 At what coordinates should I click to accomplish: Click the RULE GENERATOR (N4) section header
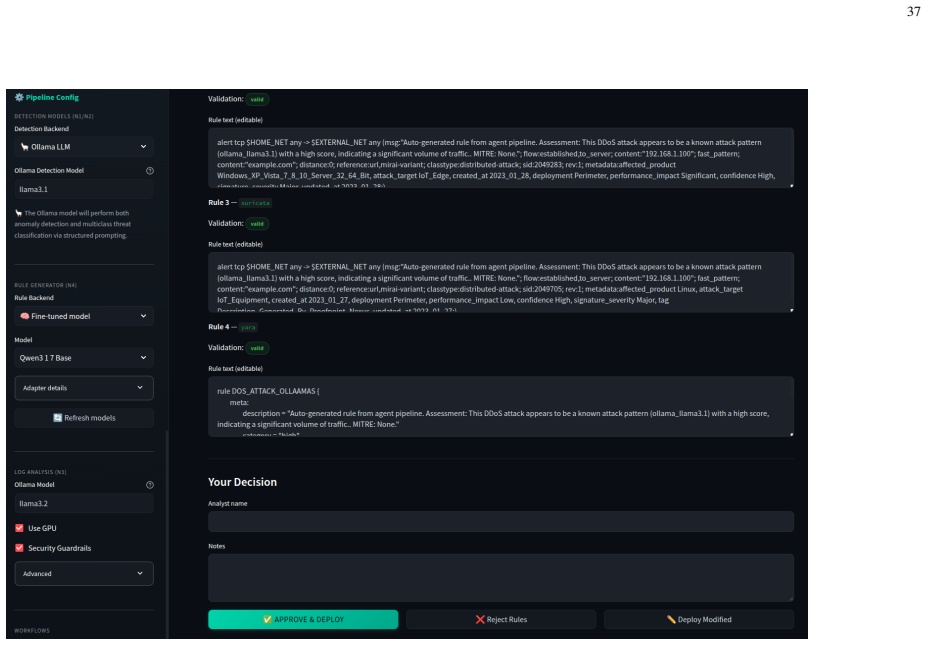tap(46, 285)
